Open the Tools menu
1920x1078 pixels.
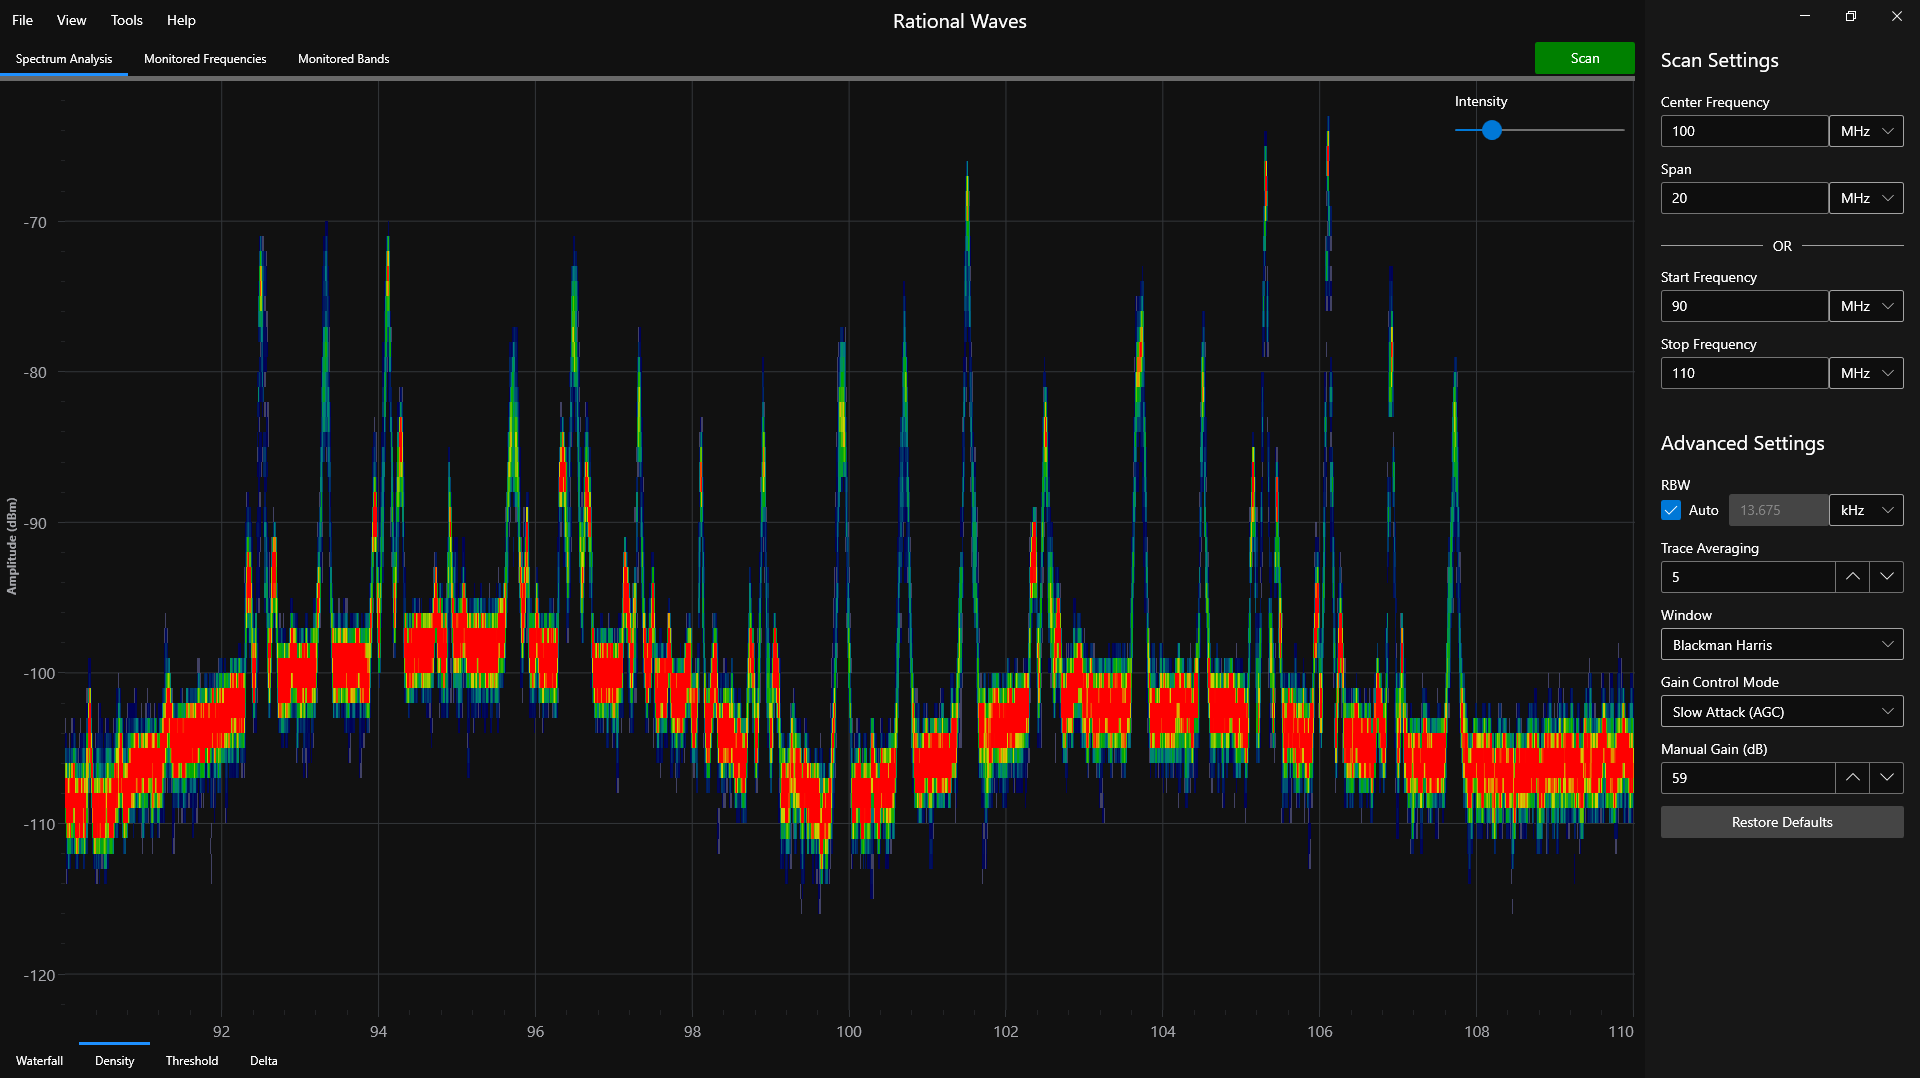click(x=126, y=20)
